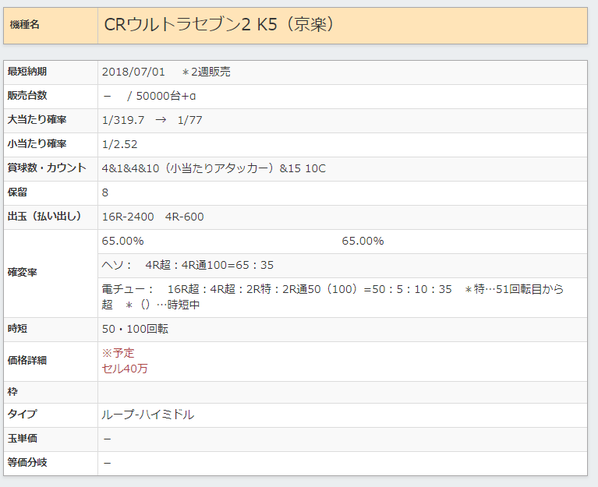Click the red セル40万 price text
The height and width of the screenshot is (487, 598).
tap(124, 368)
